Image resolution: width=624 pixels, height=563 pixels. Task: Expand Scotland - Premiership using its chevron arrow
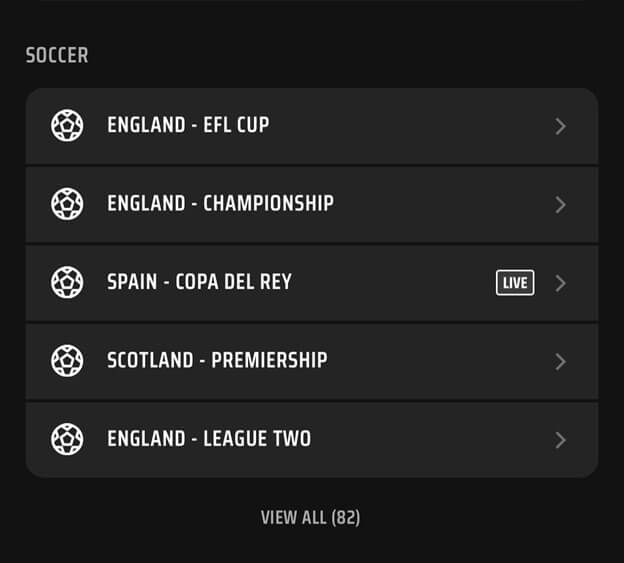560,361
